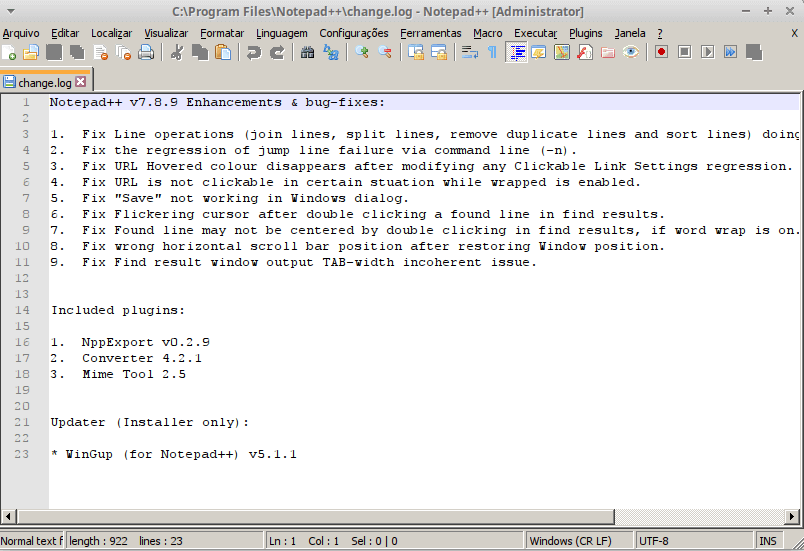
Task: Click line number 14 in the margin
Action: 22,310
